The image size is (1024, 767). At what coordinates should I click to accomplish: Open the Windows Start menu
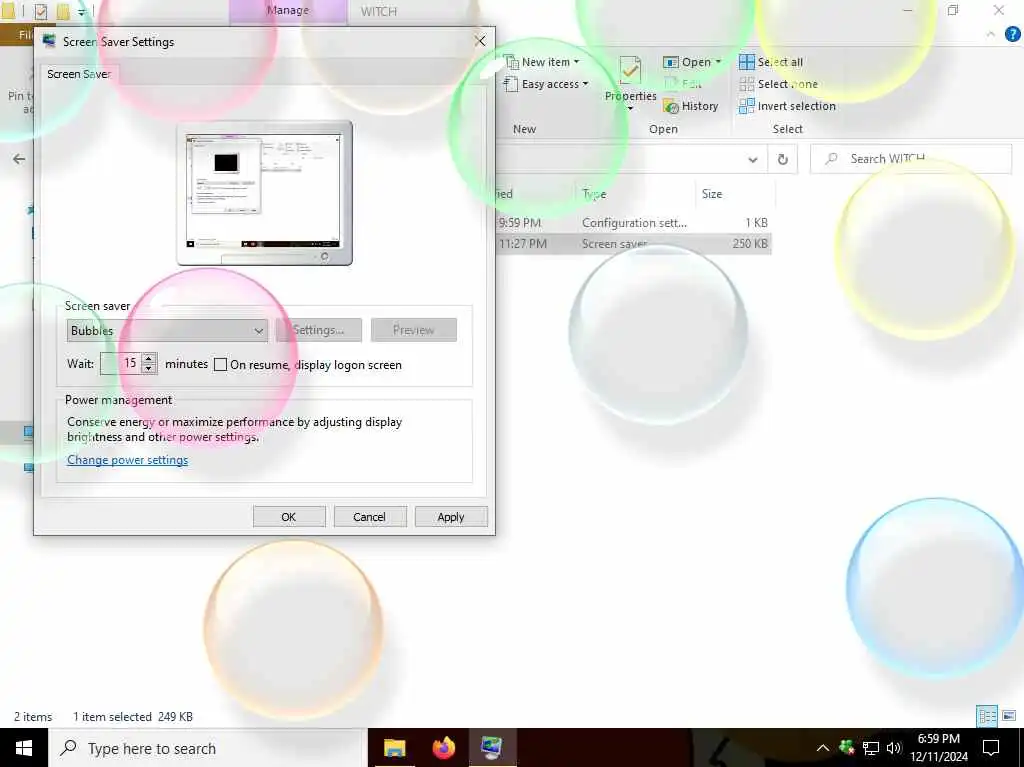point(24,748)
